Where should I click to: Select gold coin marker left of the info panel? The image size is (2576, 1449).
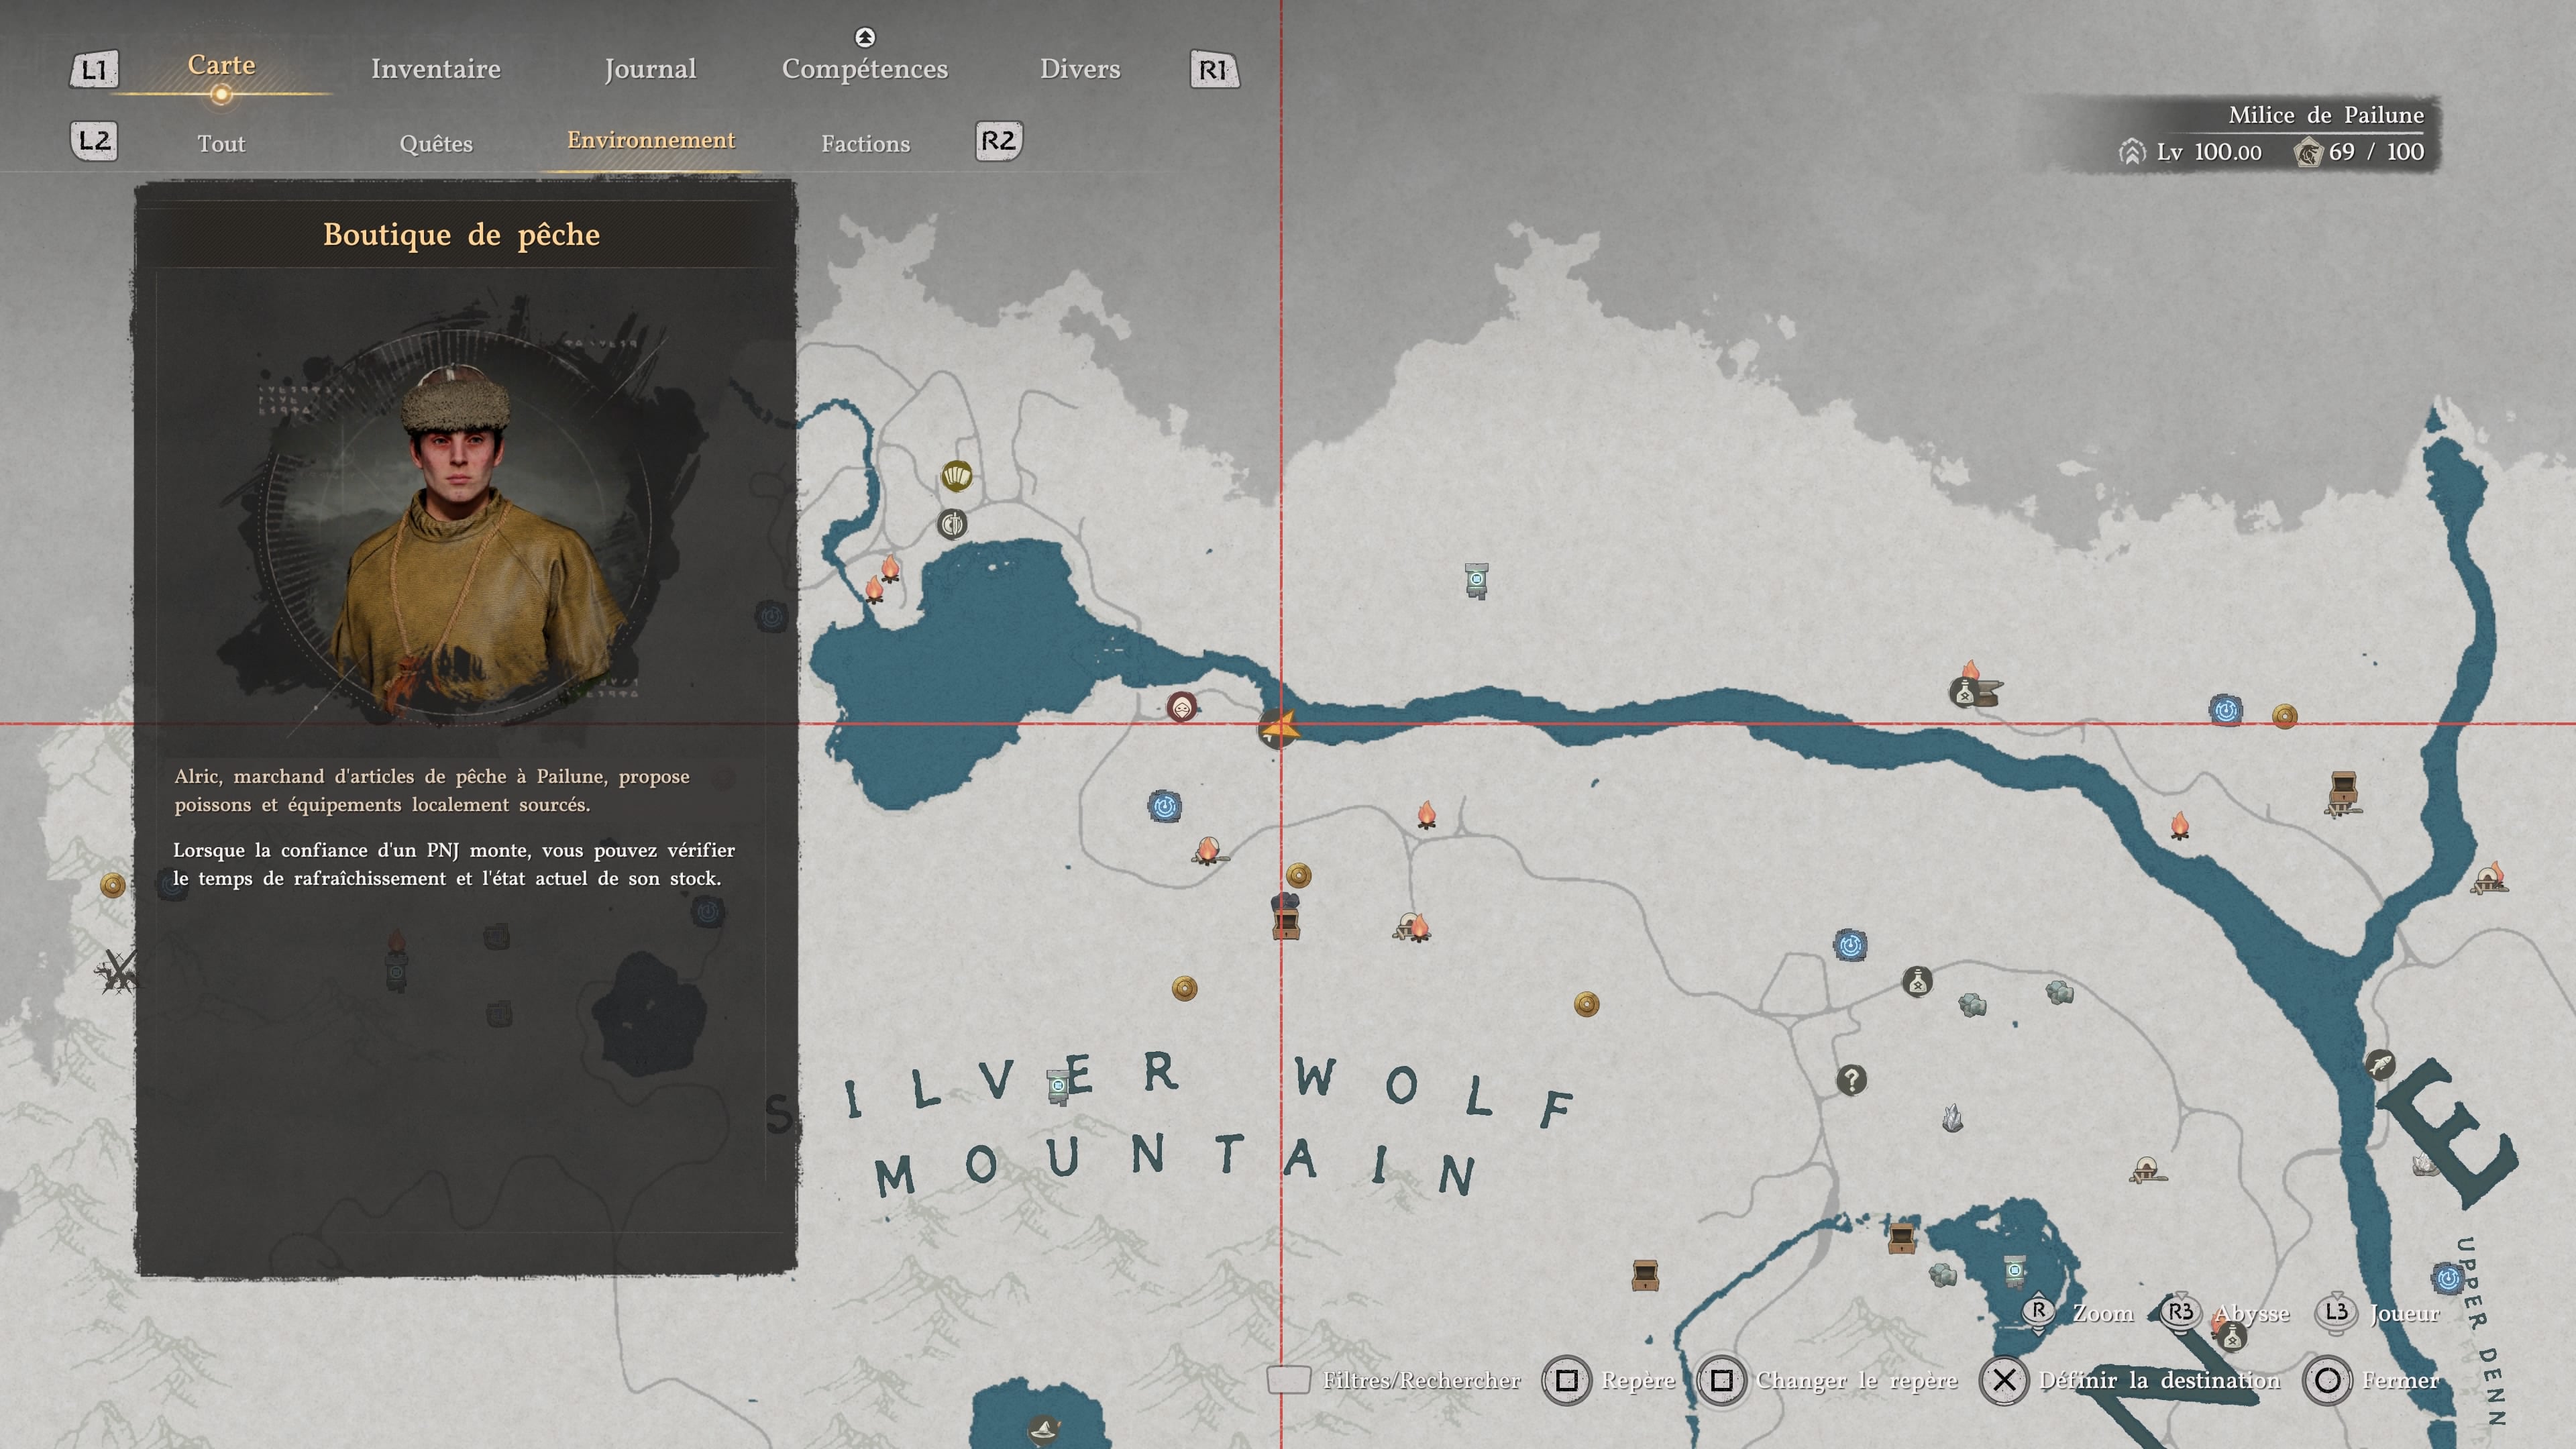pos(113,885)
